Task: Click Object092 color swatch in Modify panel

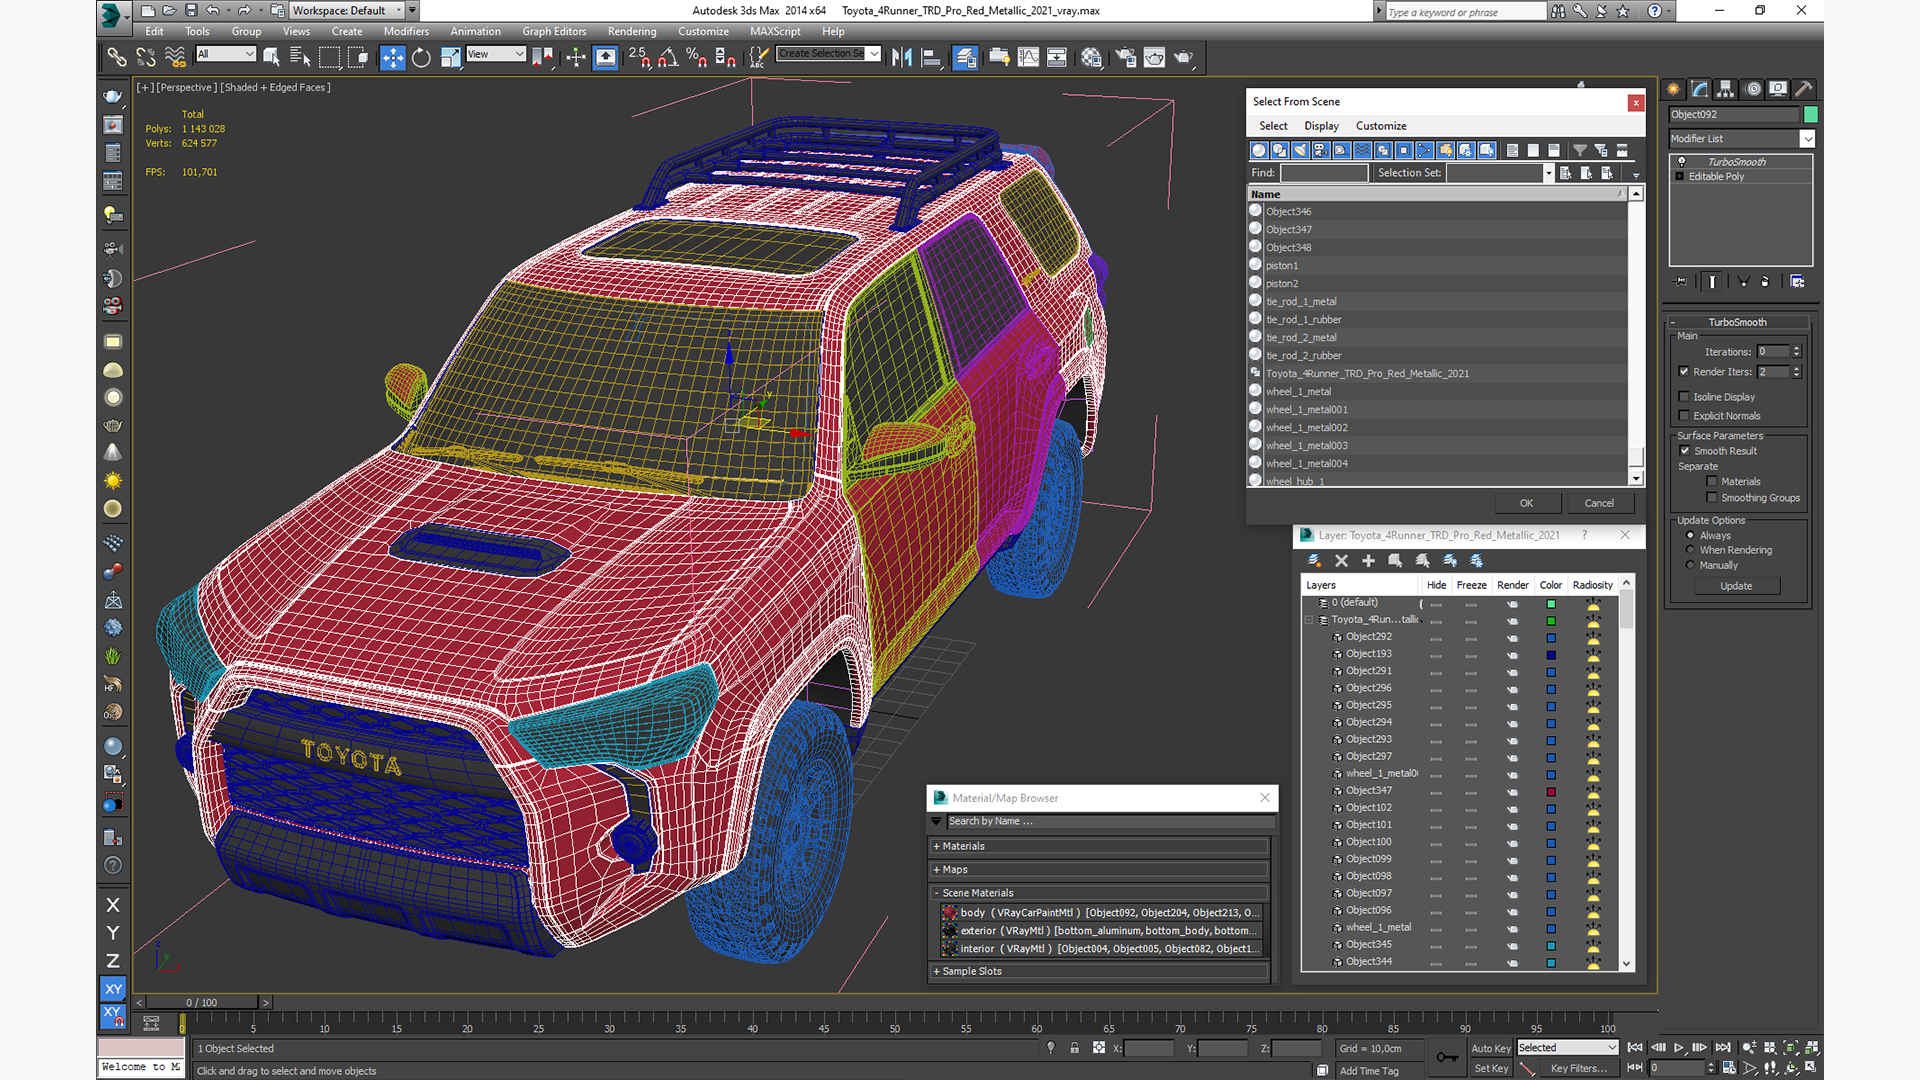Action: 1810,115
